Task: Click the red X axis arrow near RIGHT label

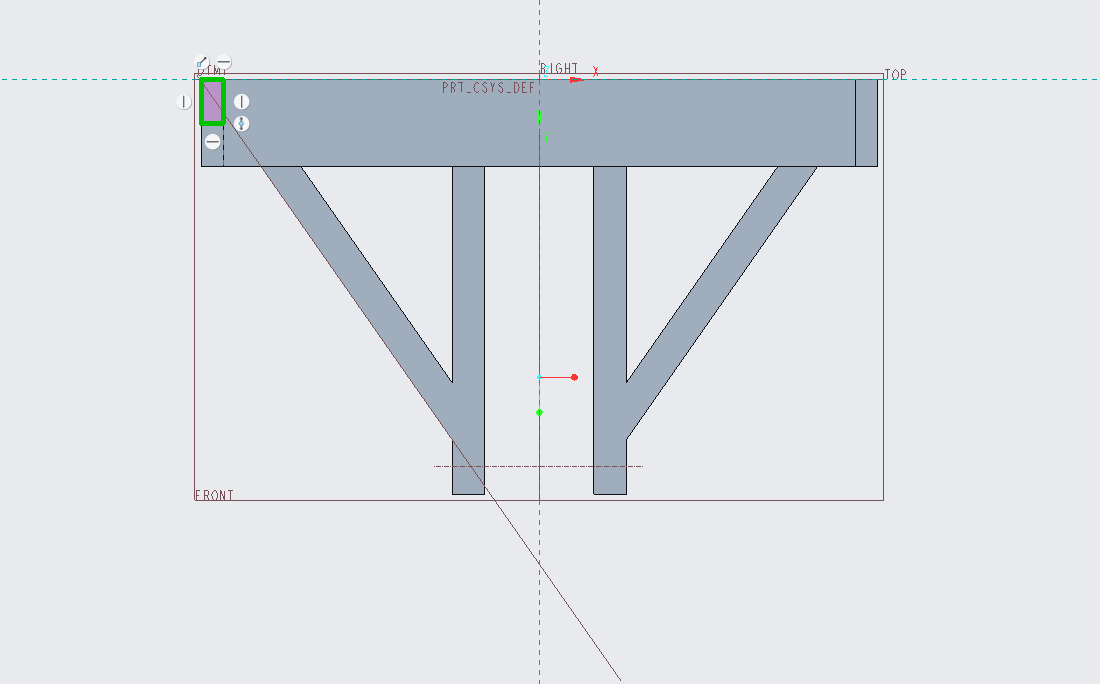Action: click(x=577, y=80)
